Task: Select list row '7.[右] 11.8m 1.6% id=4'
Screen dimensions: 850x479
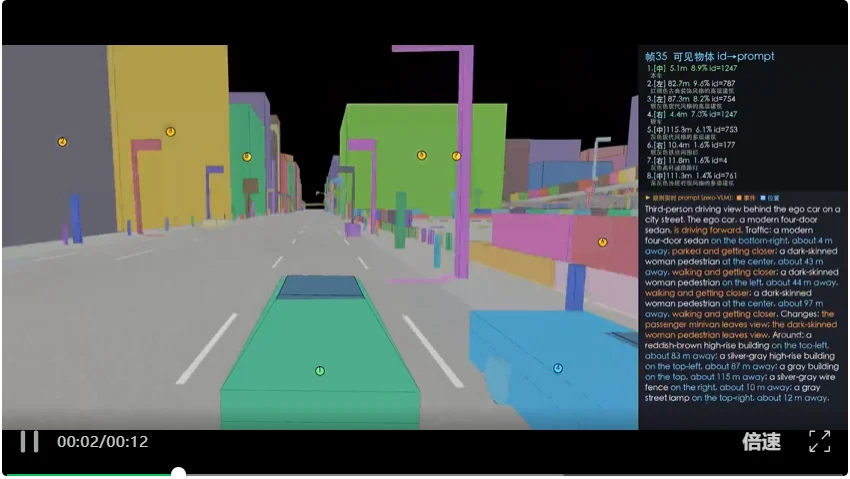Action: pos(687,160)
